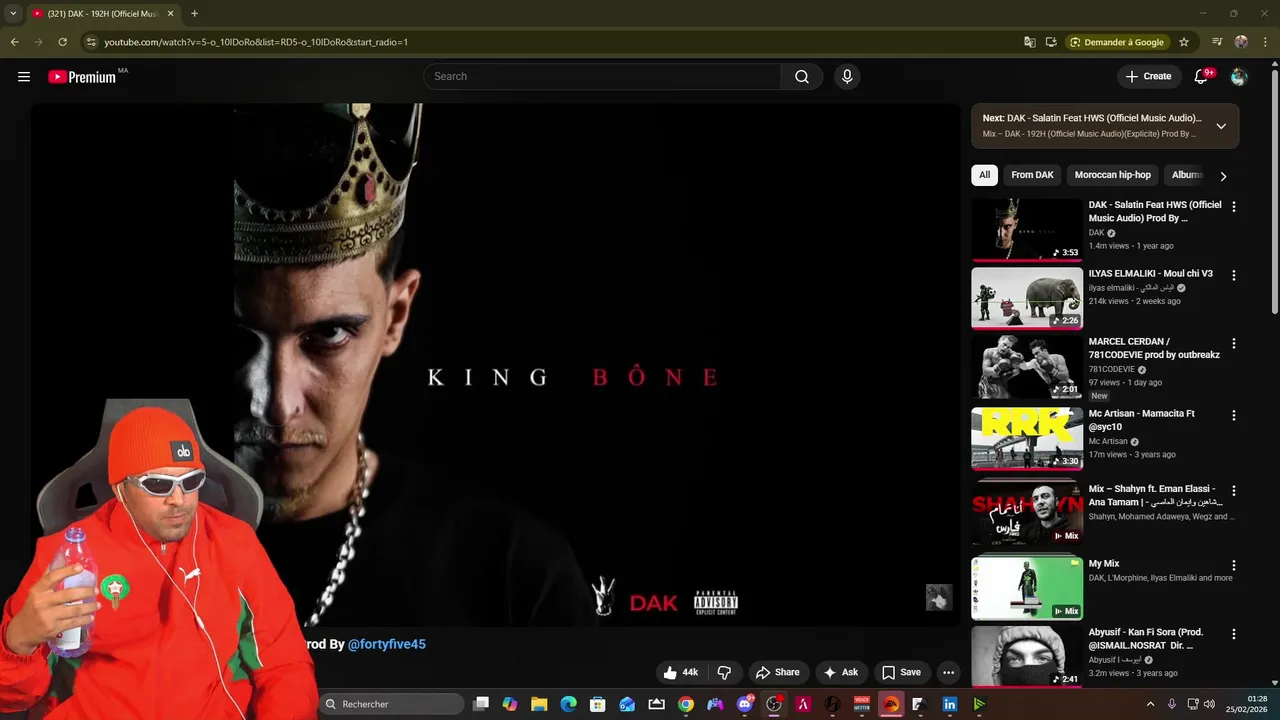
Task: Select the Moroccan hip-hop filter chip
Action: pos(1112,175)
